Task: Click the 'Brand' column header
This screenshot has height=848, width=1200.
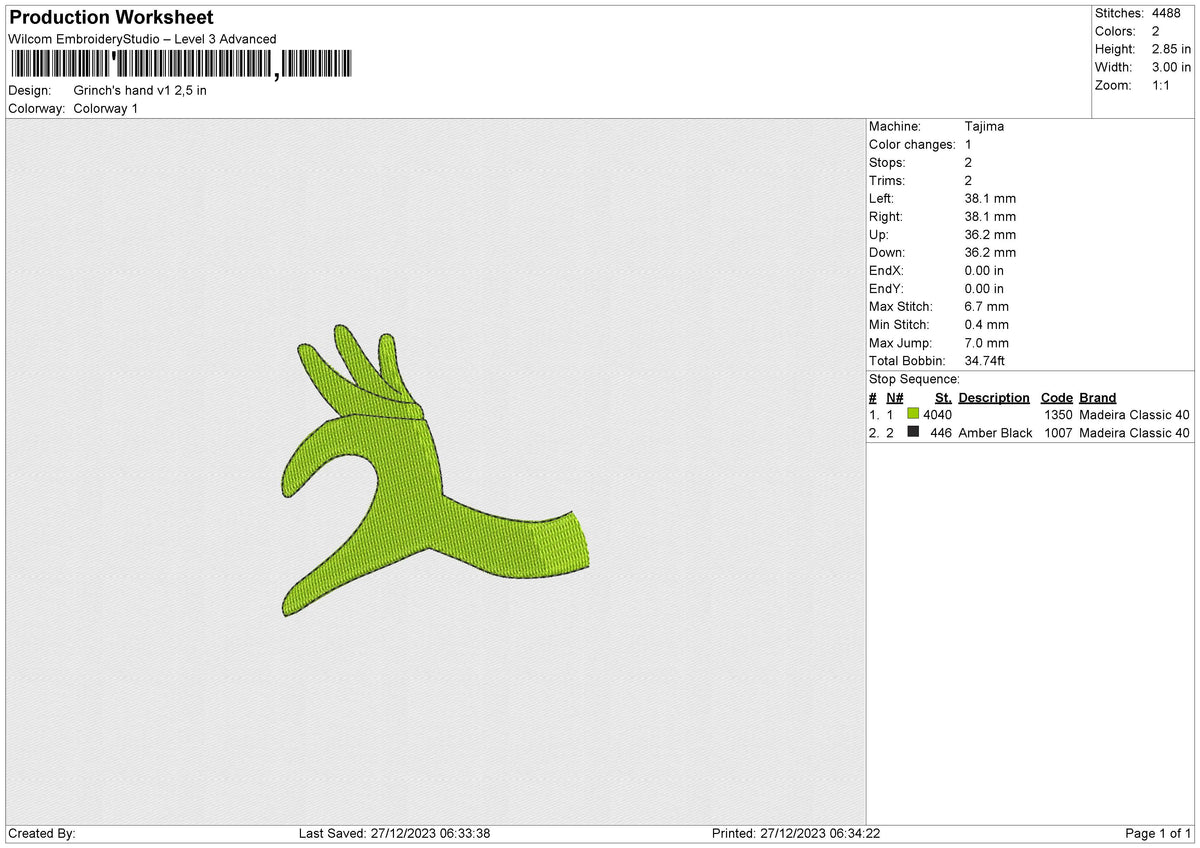Action: 1098,397
